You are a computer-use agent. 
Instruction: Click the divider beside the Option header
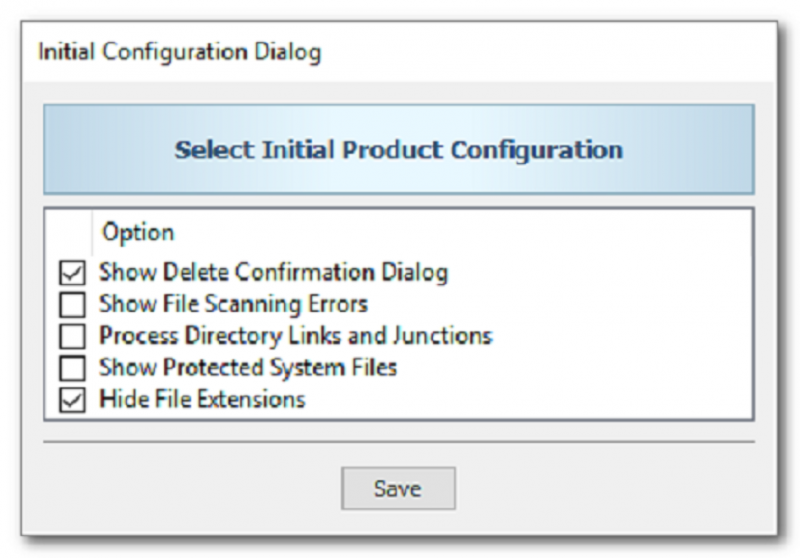(x=92, y=232)
